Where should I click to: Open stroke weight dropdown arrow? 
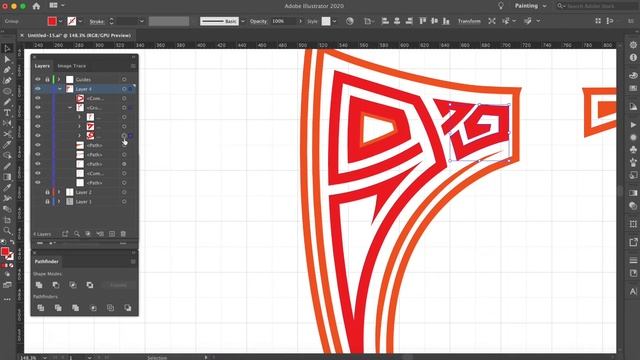[142, 21]
